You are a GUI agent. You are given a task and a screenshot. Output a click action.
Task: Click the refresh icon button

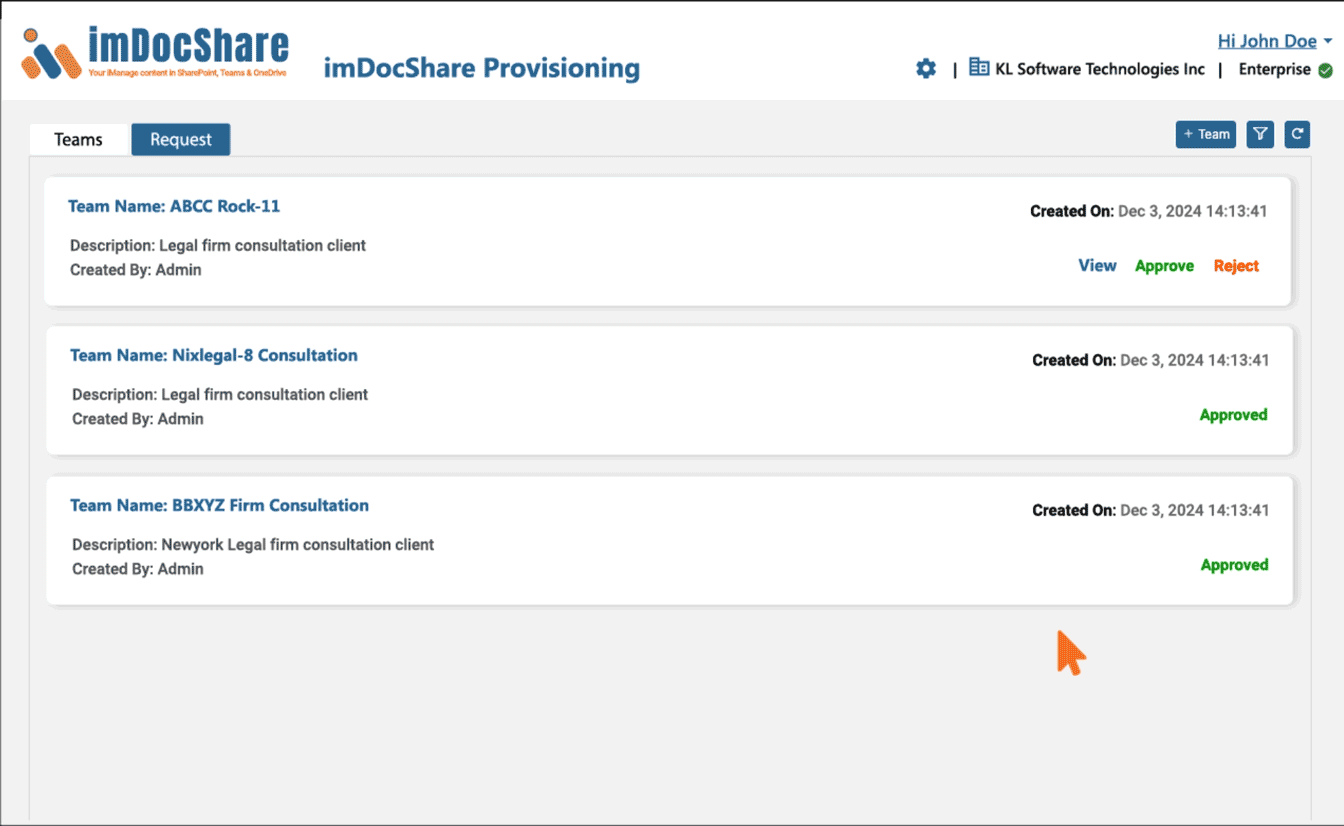1297,134
